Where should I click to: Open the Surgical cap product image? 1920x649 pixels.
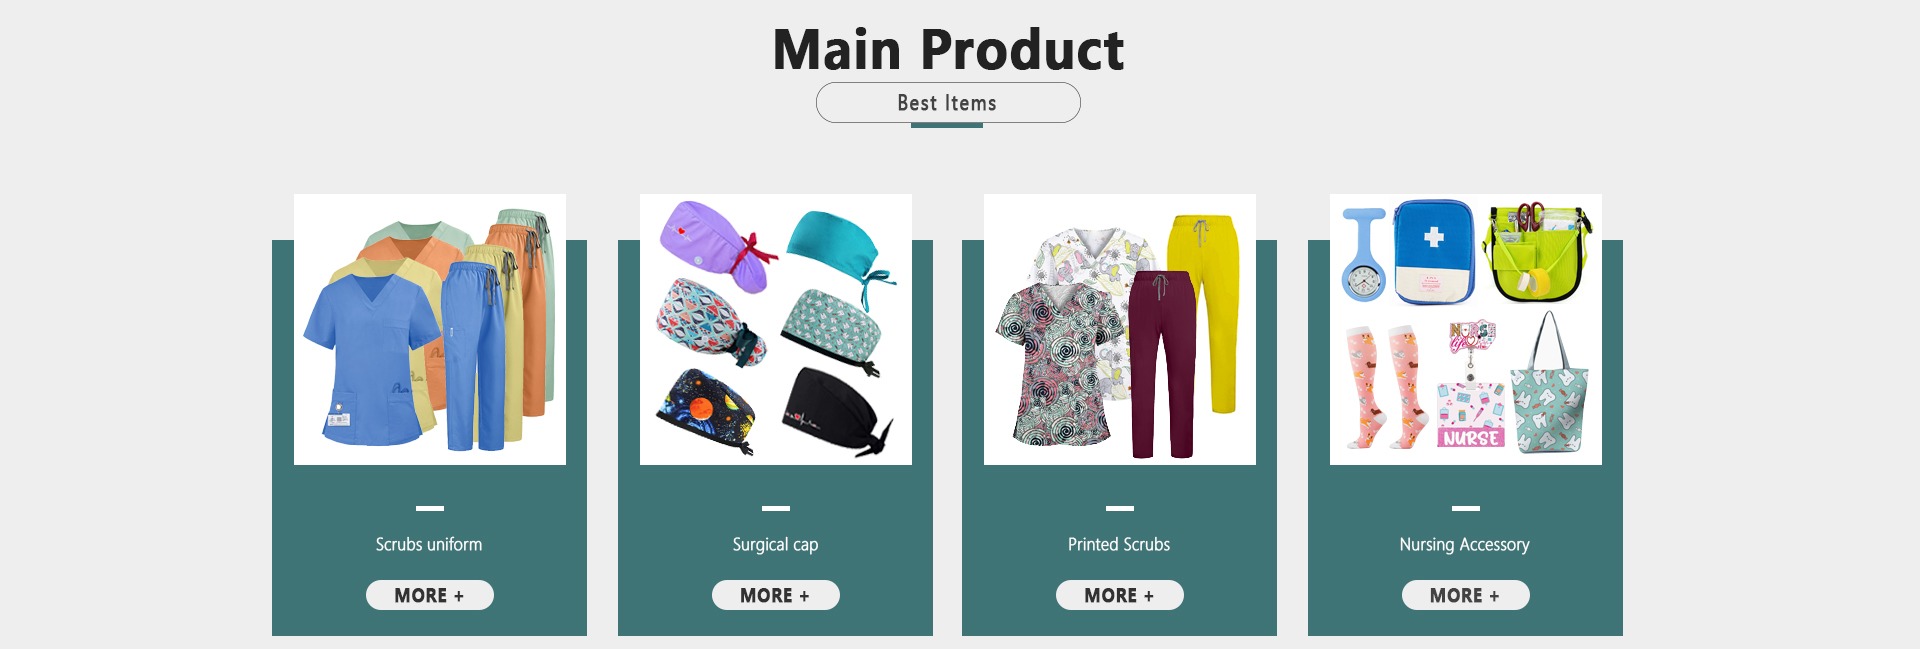tap(776, 329)
